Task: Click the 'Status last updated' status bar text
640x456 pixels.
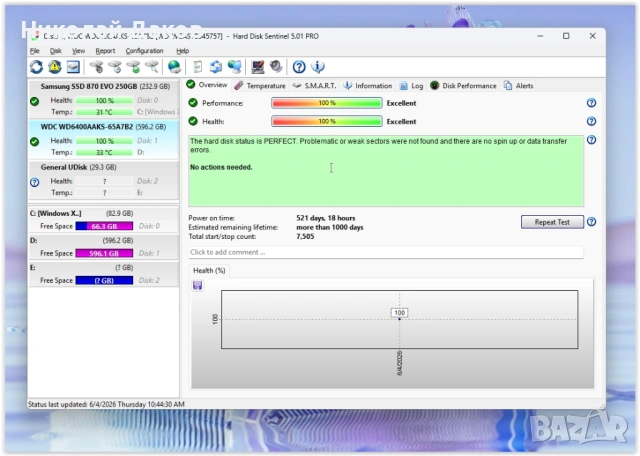Action: (106, 404)
